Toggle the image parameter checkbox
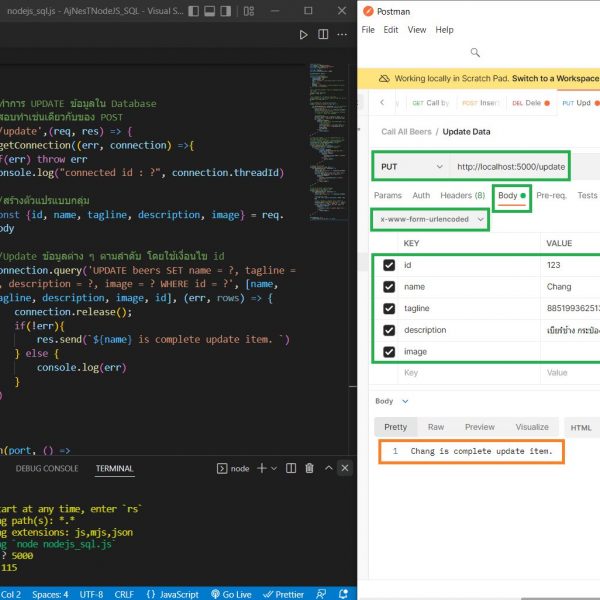 click(389, 351)
